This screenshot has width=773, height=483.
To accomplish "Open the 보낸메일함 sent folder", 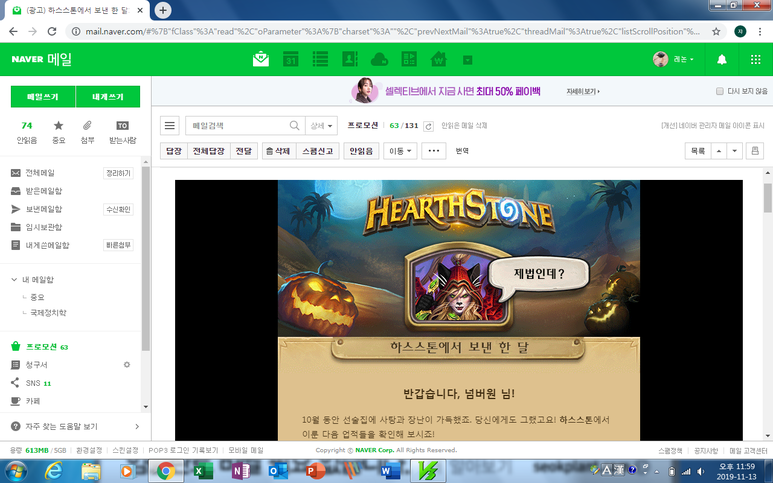I will click(x=43, y=209).
